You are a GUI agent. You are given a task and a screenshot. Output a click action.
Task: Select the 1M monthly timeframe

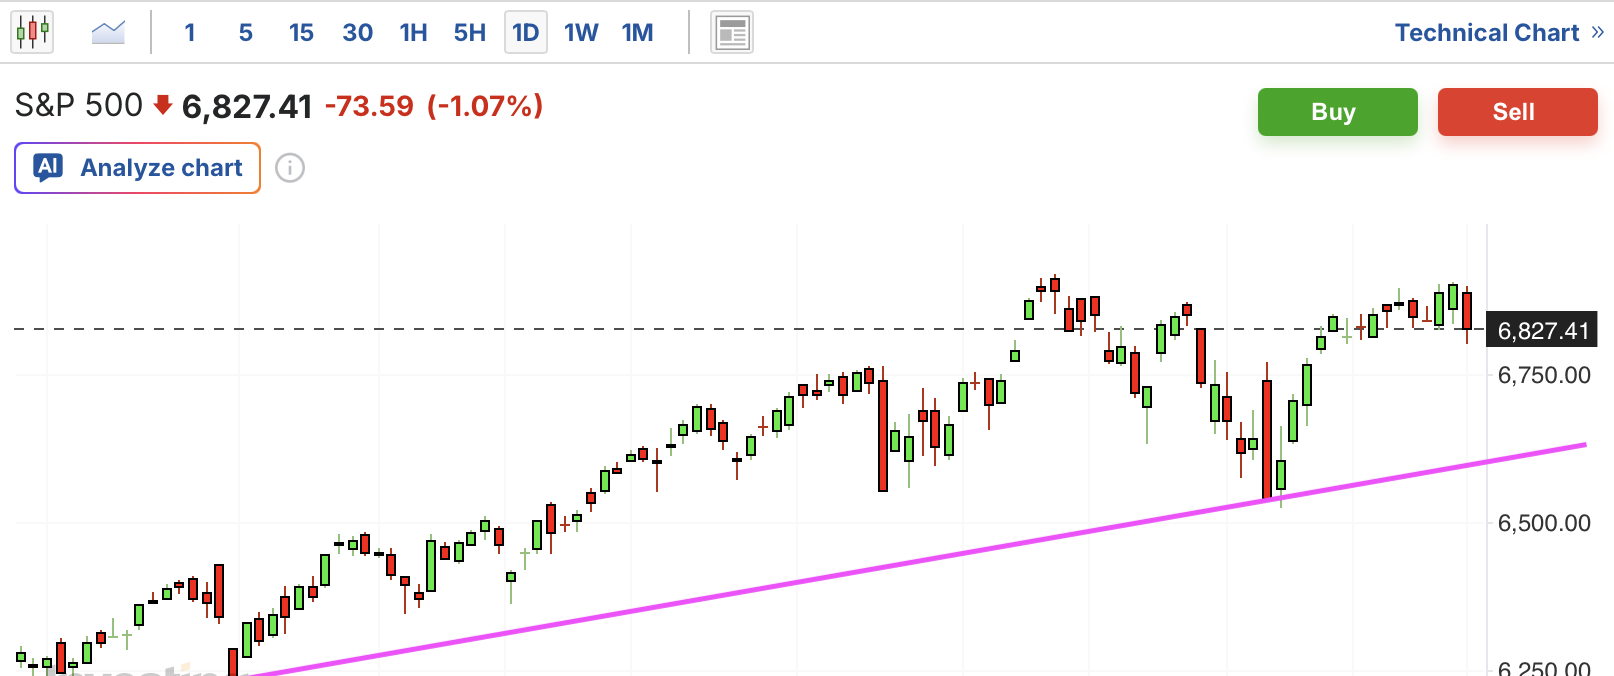click(637, 33)
